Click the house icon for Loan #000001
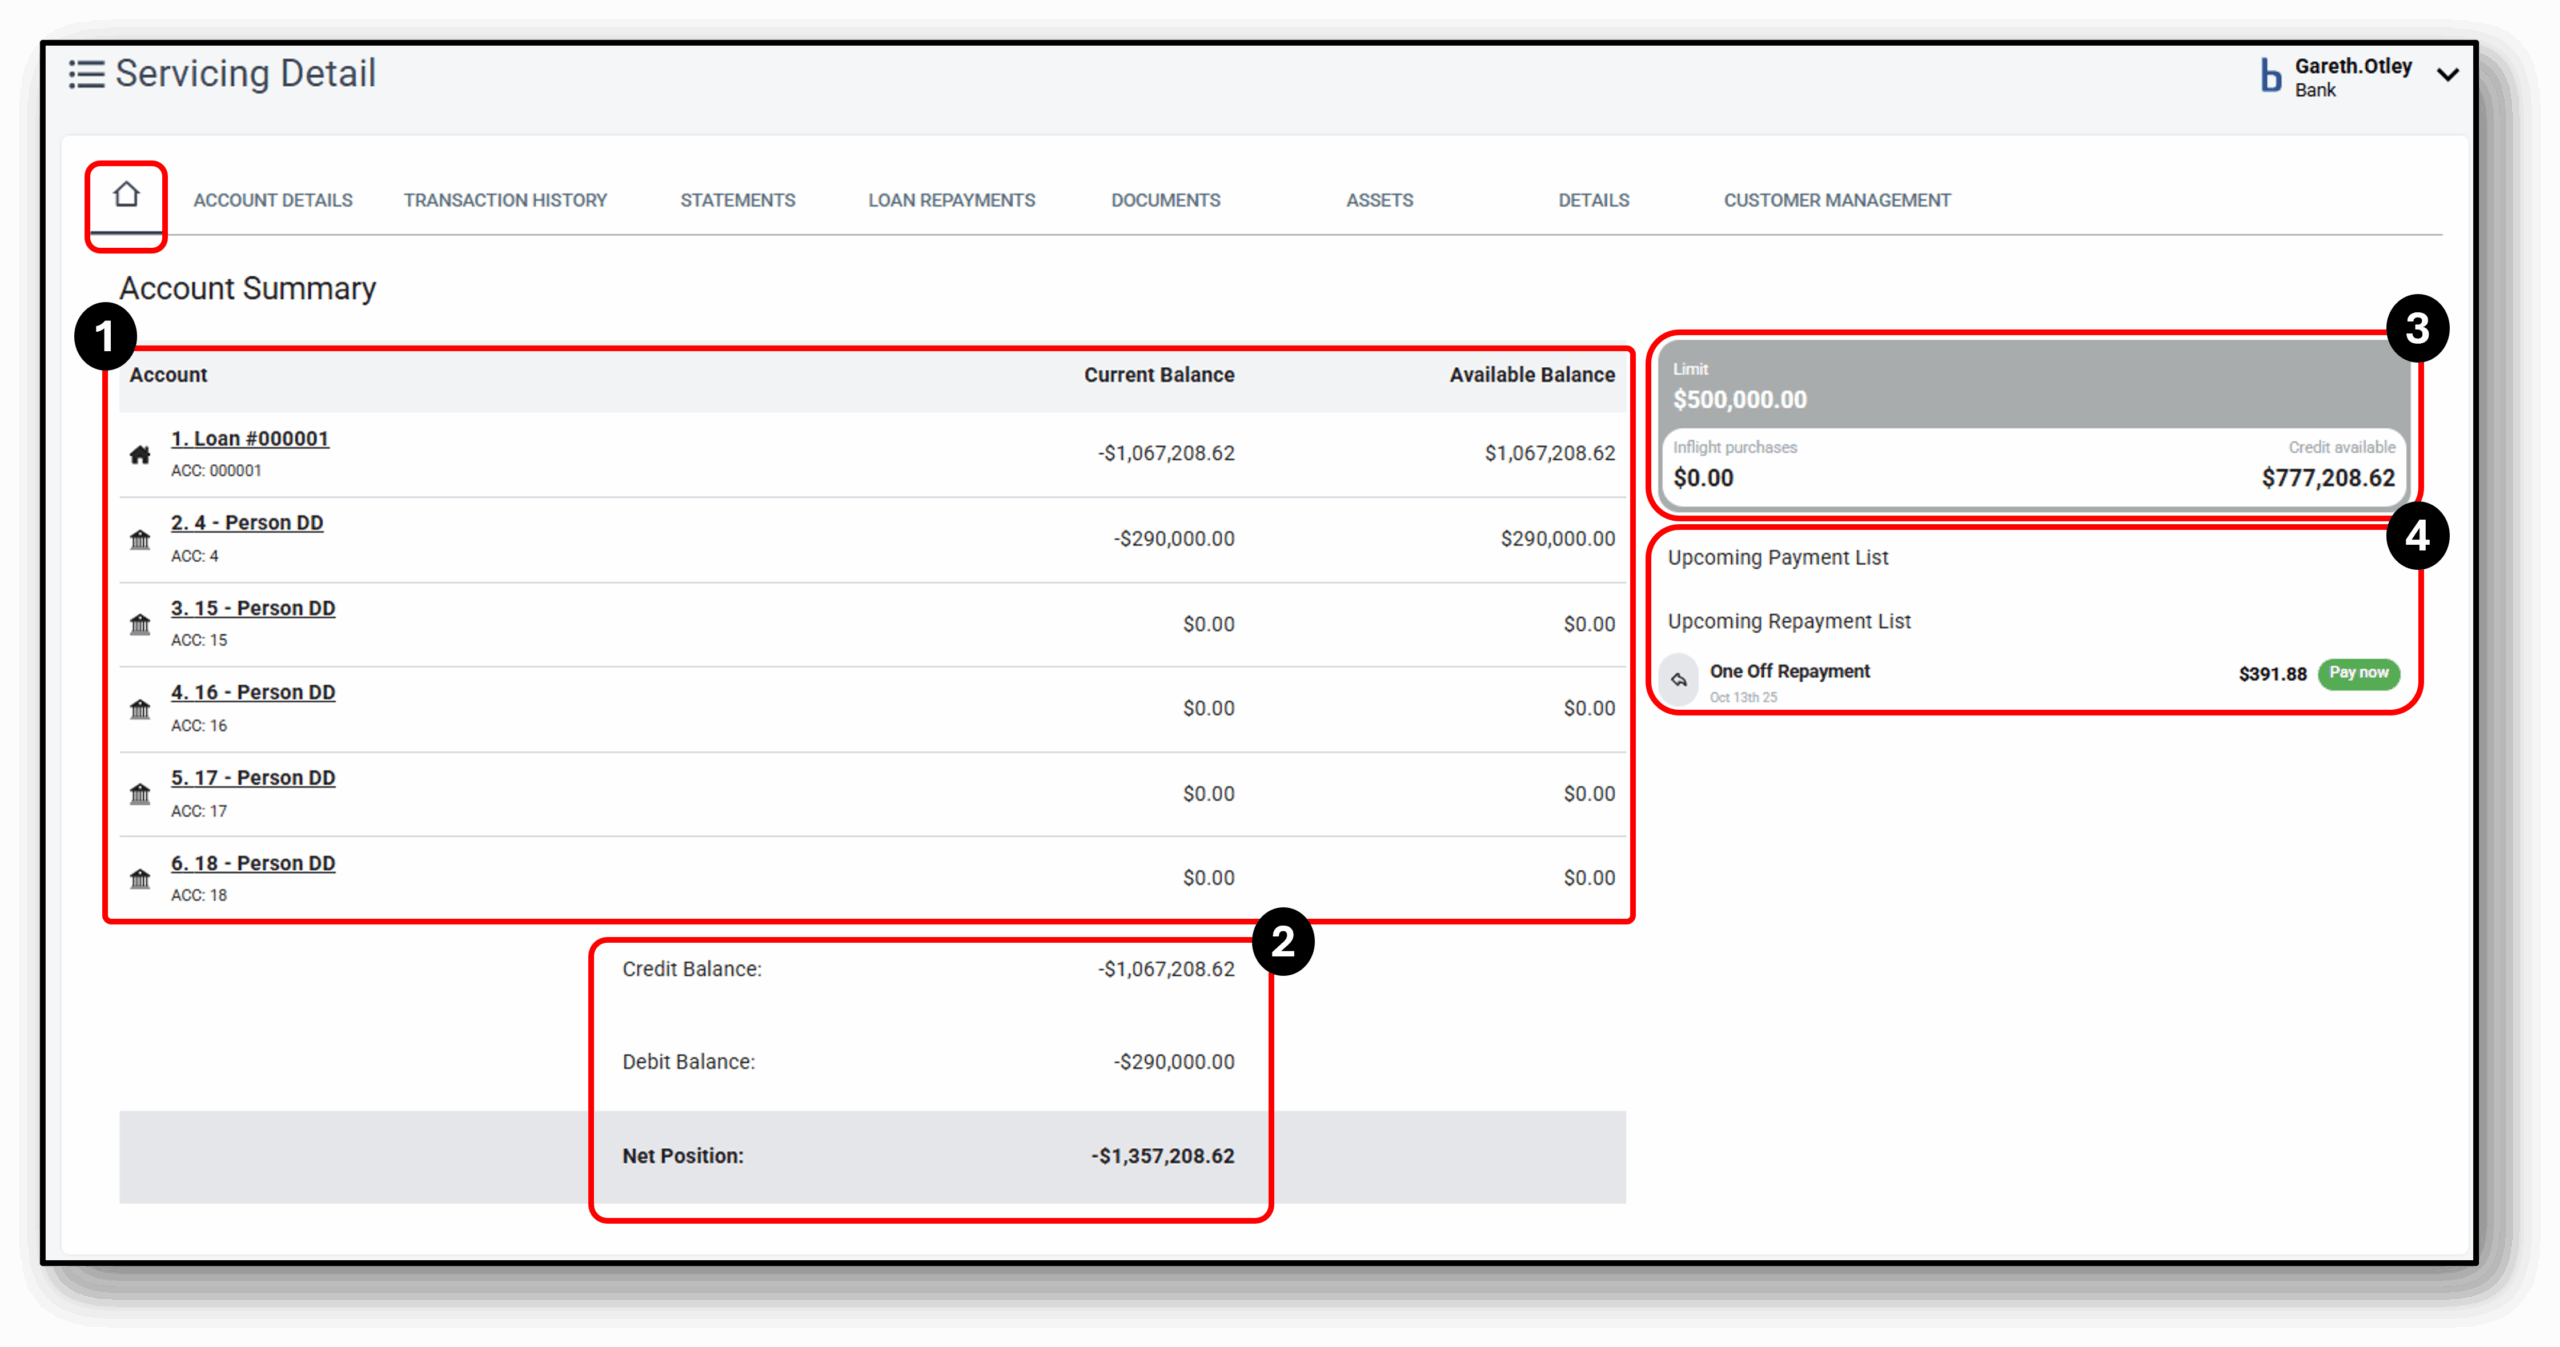Viewport: 2560px width, 1347px height. pos(140,455)
